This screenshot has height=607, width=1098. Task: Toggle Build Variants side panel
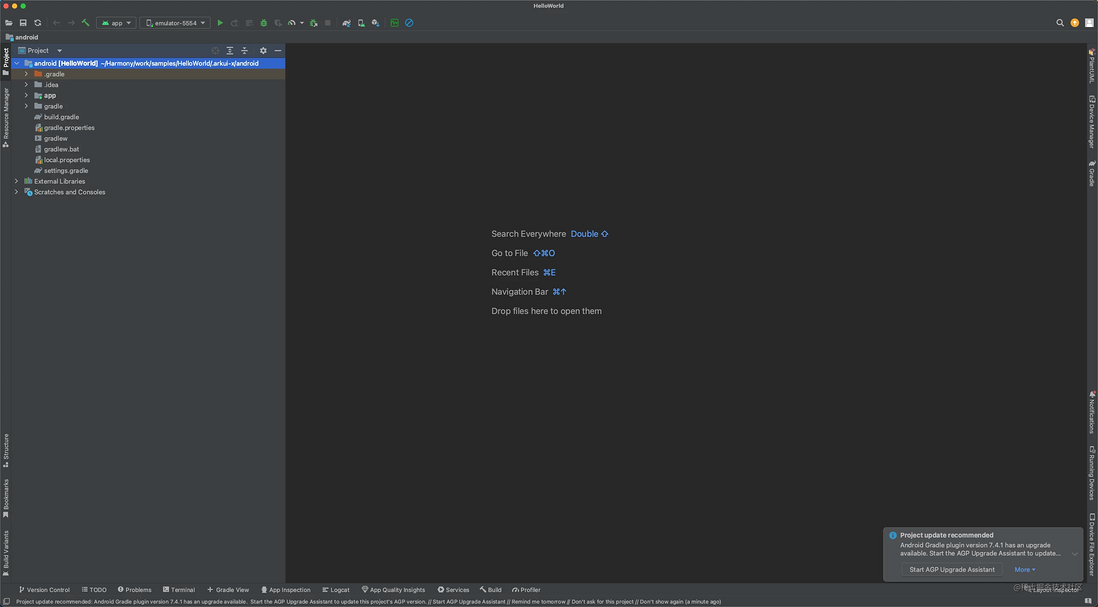coord(6,552)
